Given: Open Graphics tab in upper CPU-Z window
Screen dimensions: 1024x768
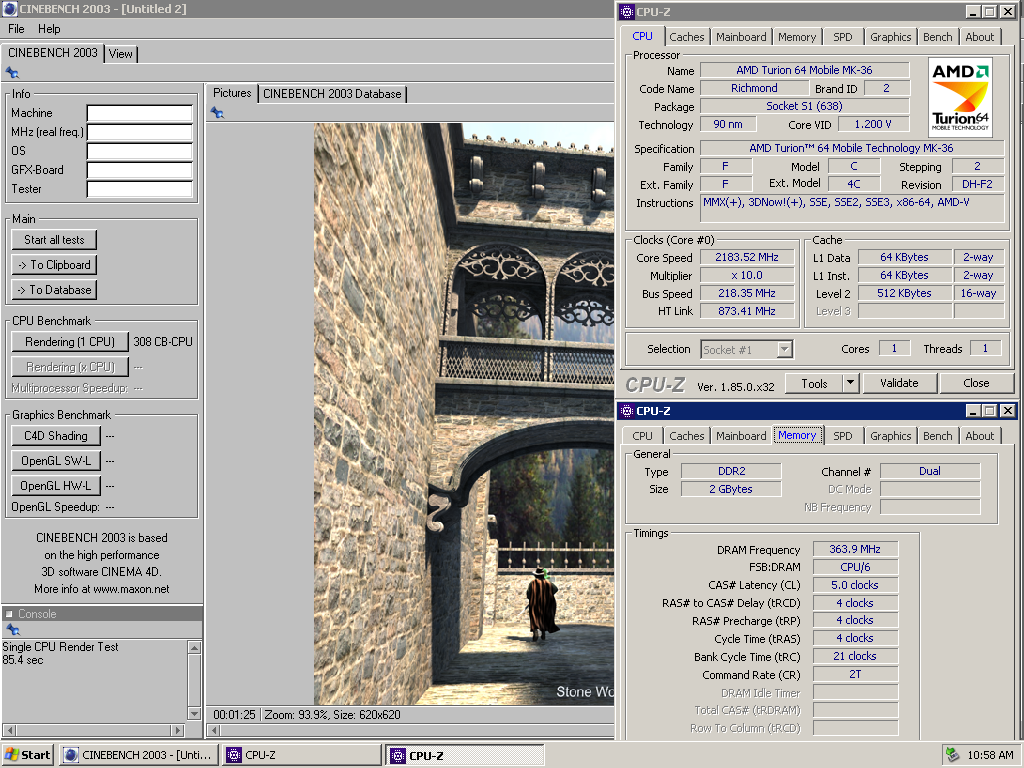Looking at the screenshot, I should 890,37.
